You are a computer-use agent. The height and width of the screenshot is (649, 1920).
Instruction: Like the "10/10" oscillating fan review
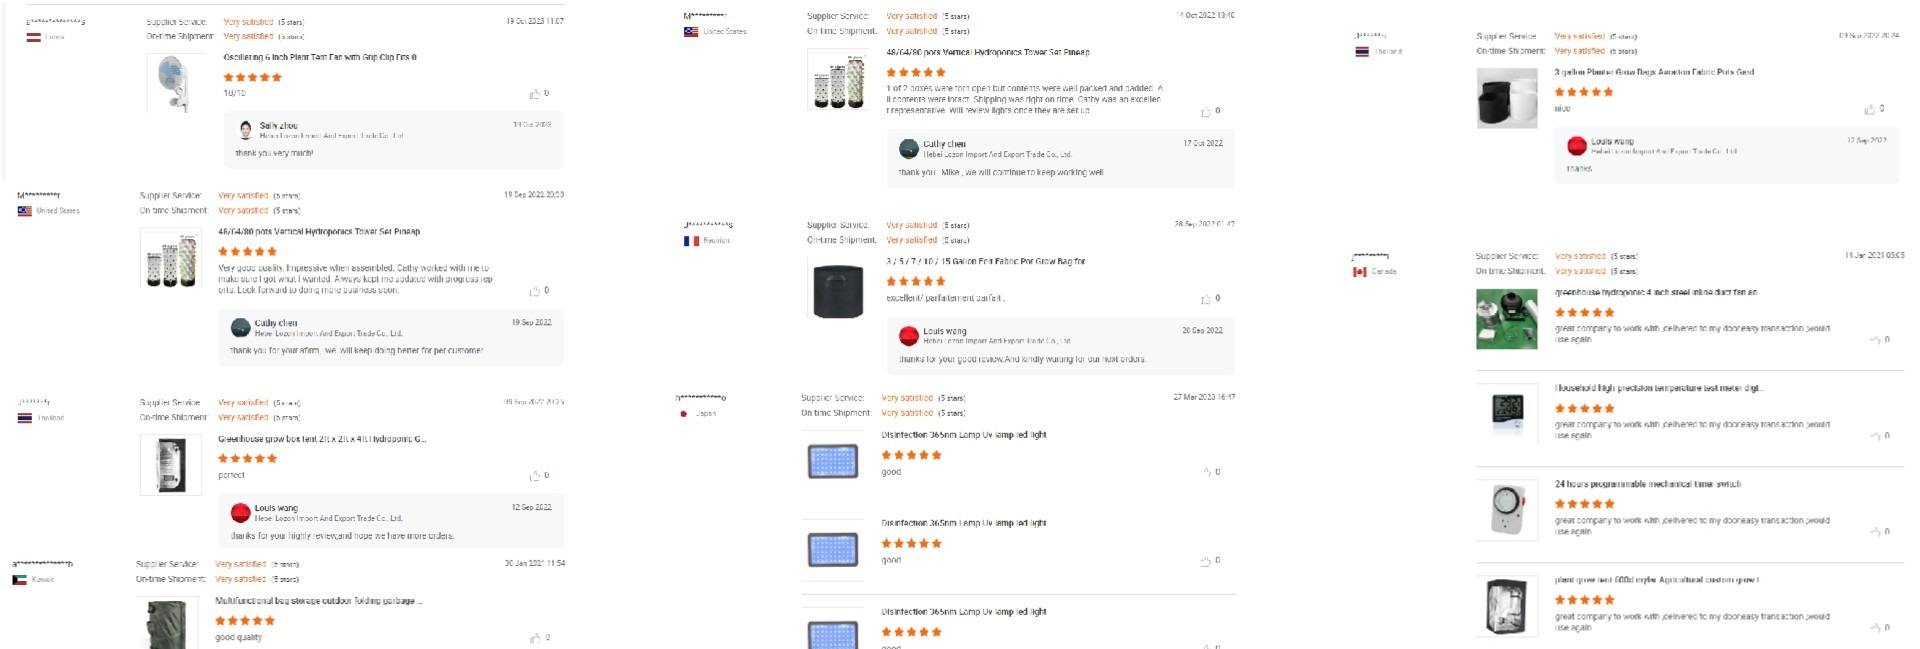pyautogui.click(x=535, y=94)
